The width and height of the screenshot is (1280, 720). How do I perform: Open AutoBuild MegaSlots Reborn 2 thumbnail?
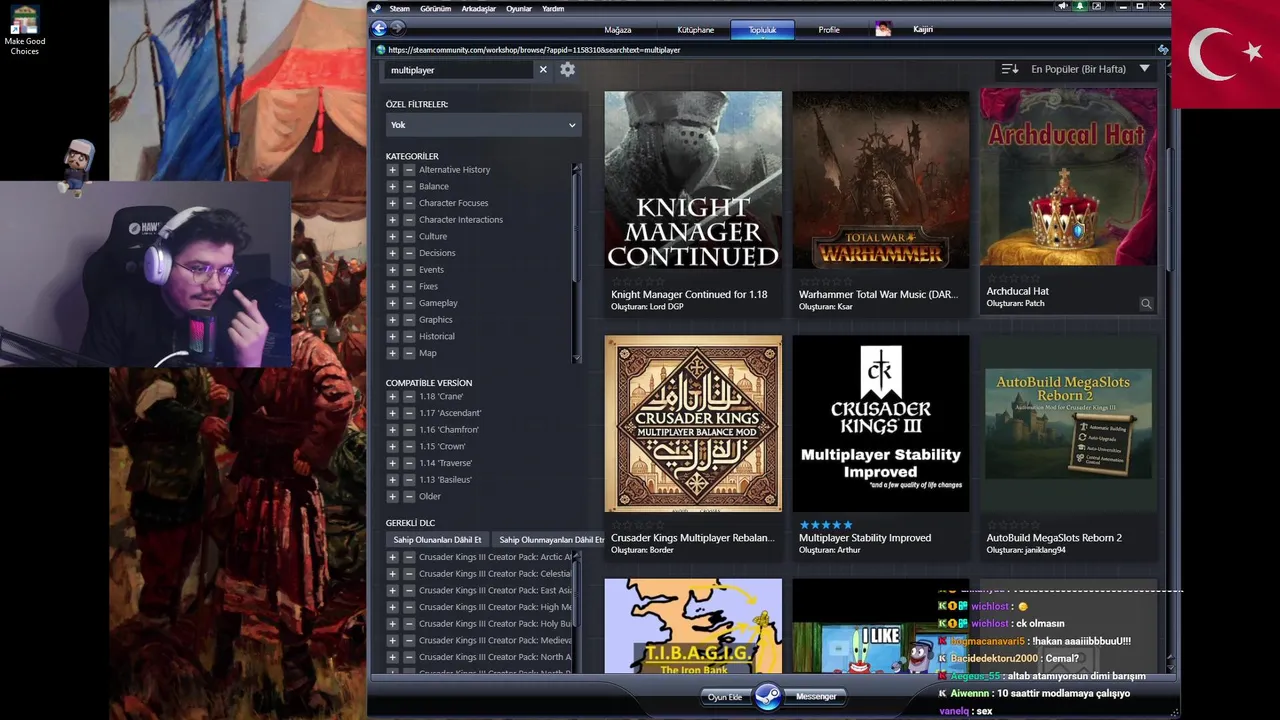pyautogui.click(x=1068, y=424)
